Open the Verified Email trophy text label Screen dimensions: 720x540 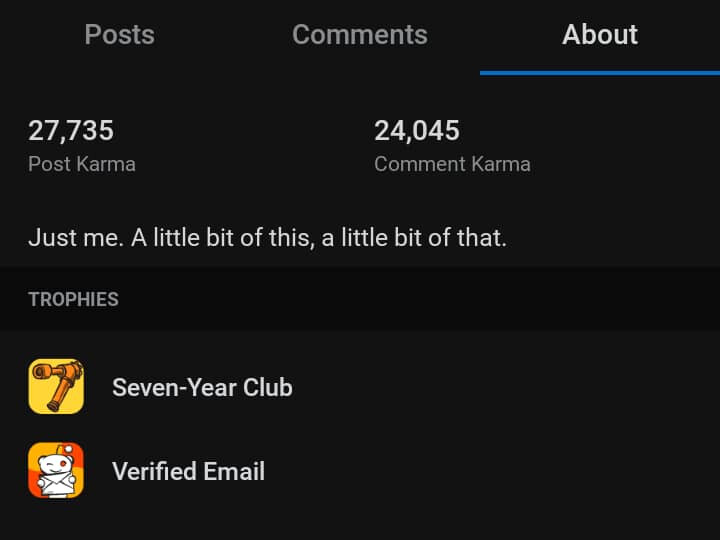[188, 471]
